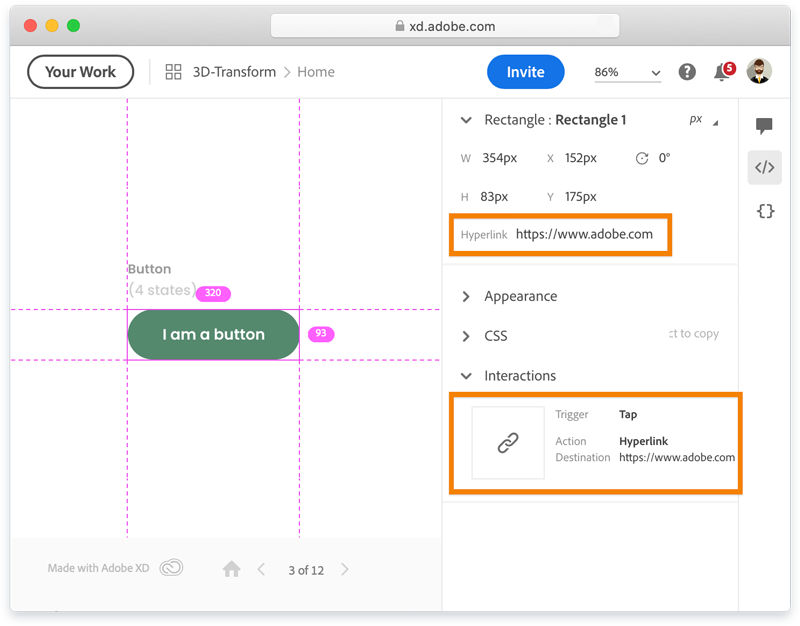
Task: Open notifications bell with badge
Action: click(x=720, y=71)
